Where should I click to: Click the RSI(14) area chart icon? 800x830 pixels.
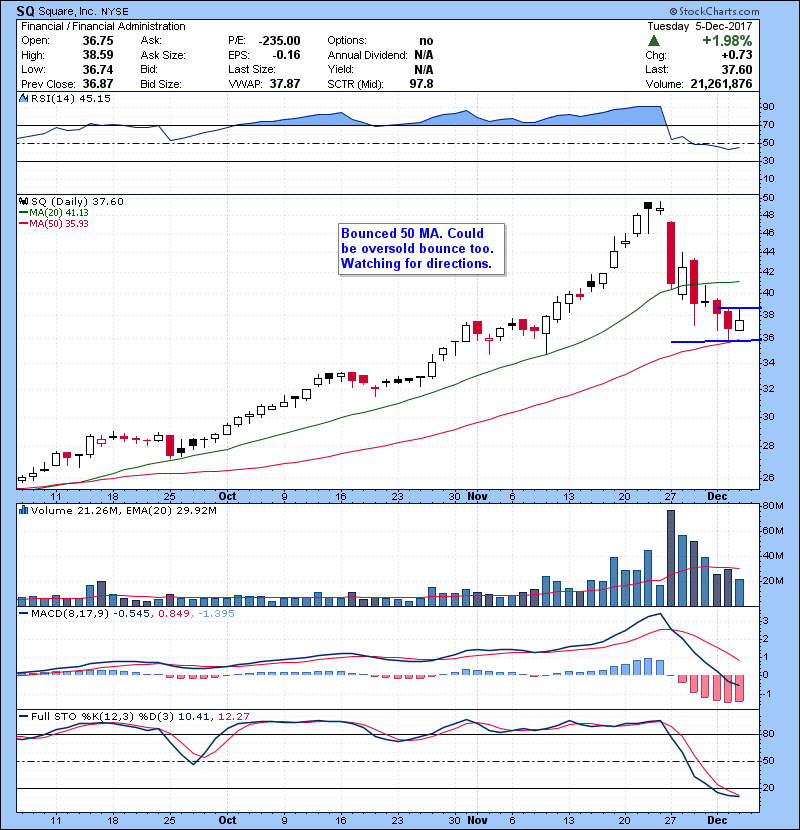point(23,98)
